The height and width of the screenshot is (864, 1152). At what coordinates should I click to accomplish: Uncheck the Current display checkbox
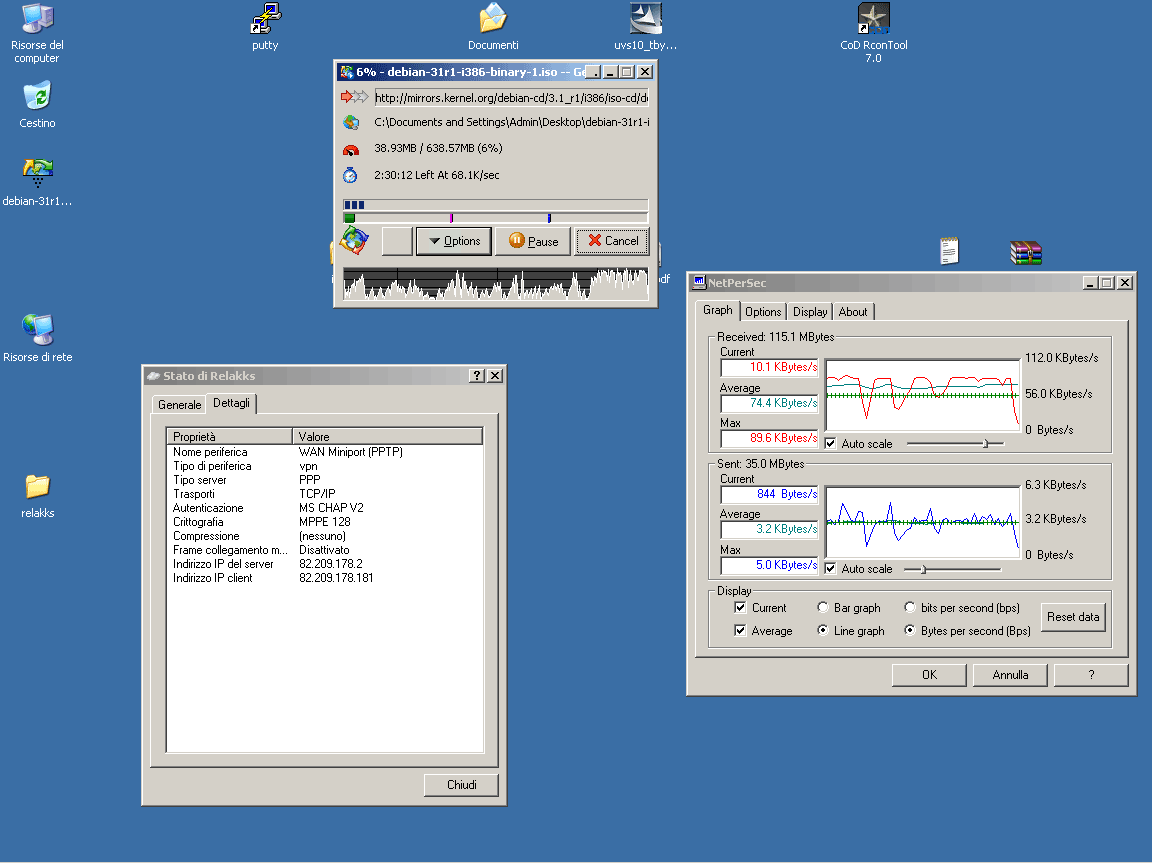[x=740, y=608]
